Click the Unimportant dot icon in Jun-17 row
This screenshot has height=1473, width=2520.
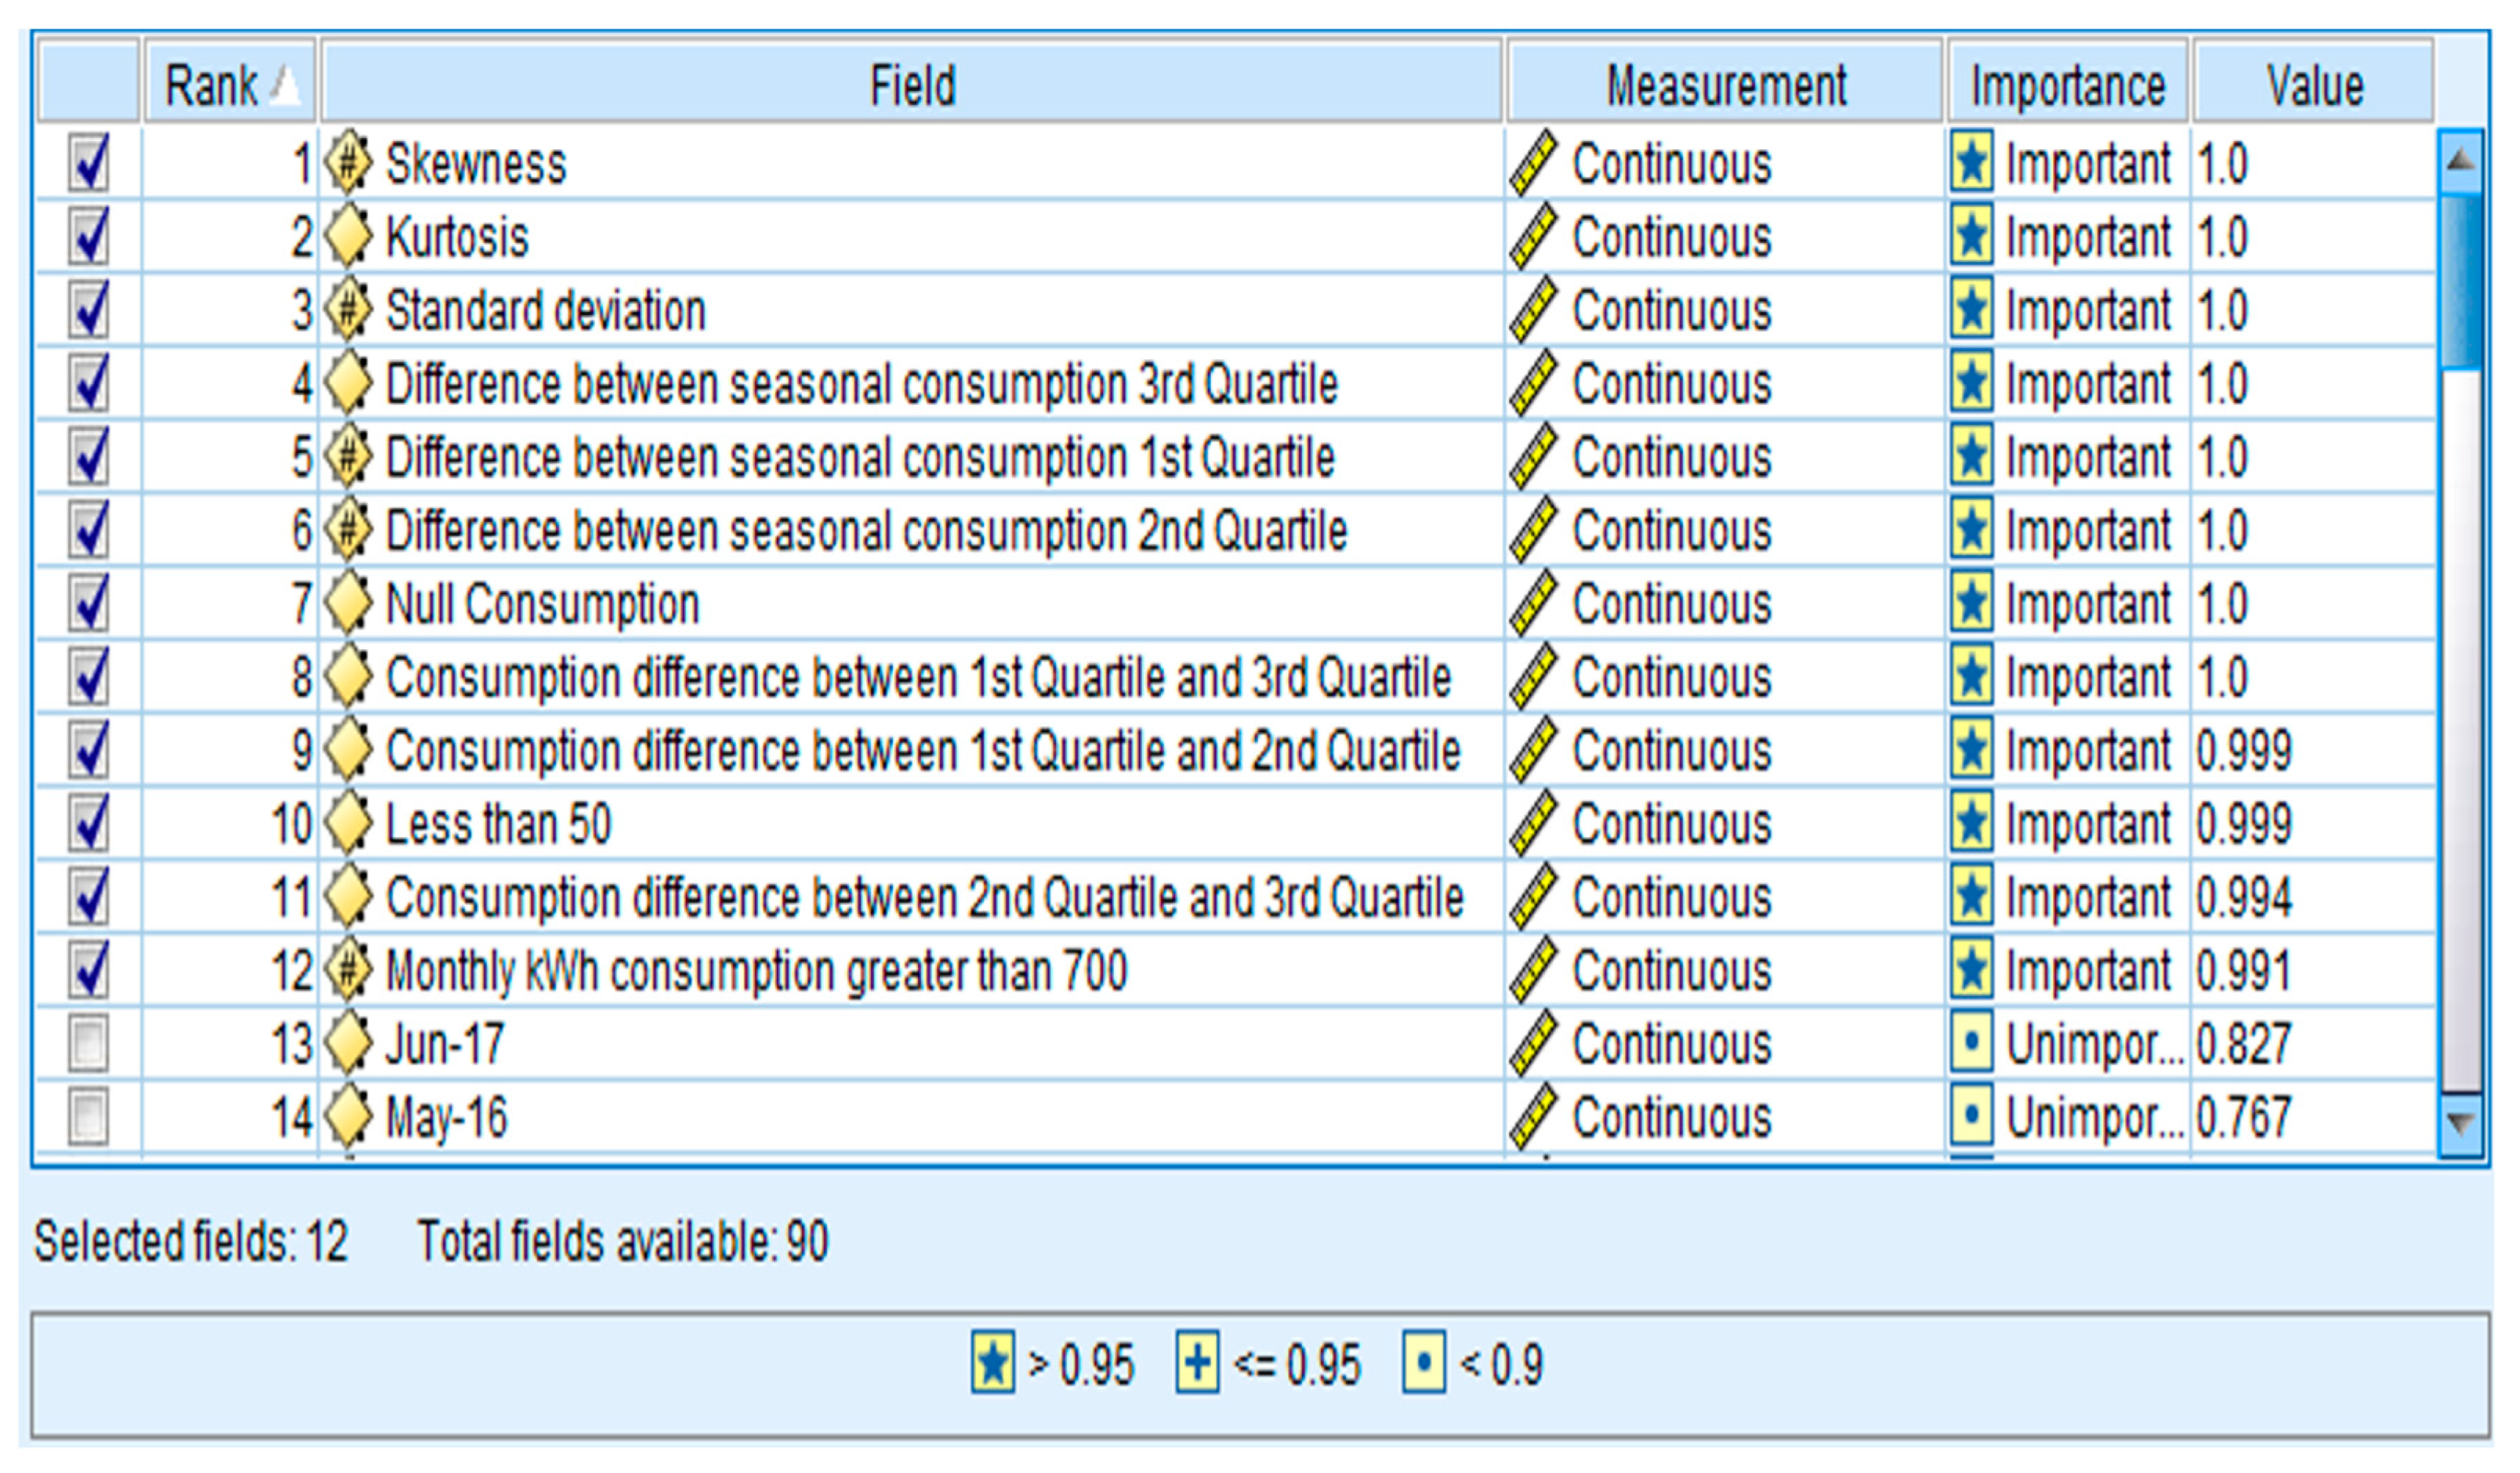coord(1971,1043)
